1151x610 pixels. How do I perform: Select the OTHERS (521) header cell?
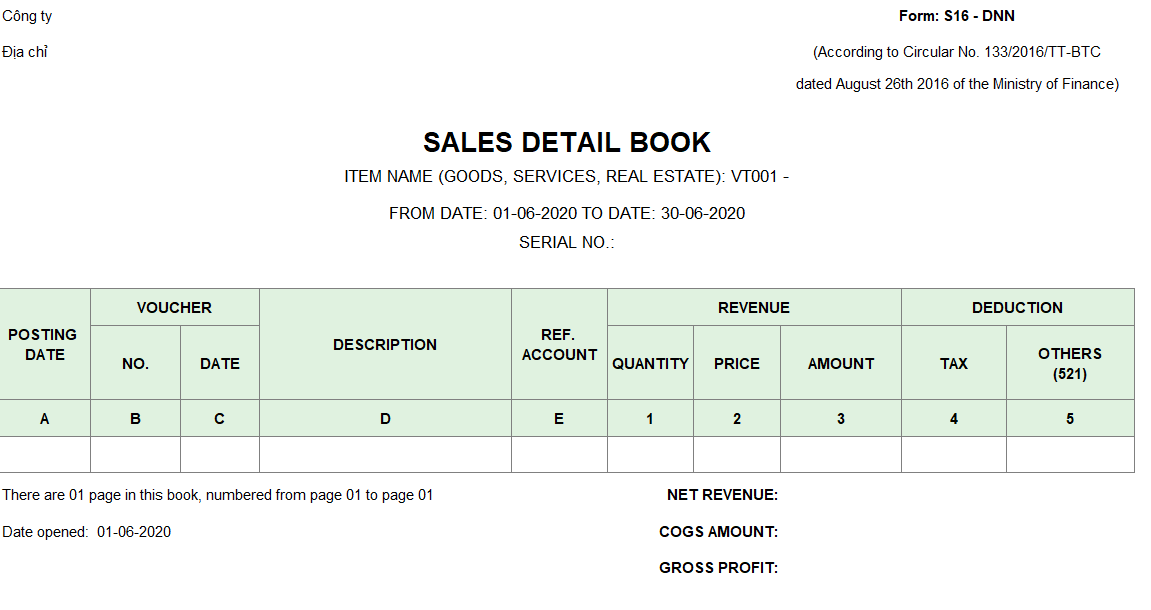(x=1070, y=364)
